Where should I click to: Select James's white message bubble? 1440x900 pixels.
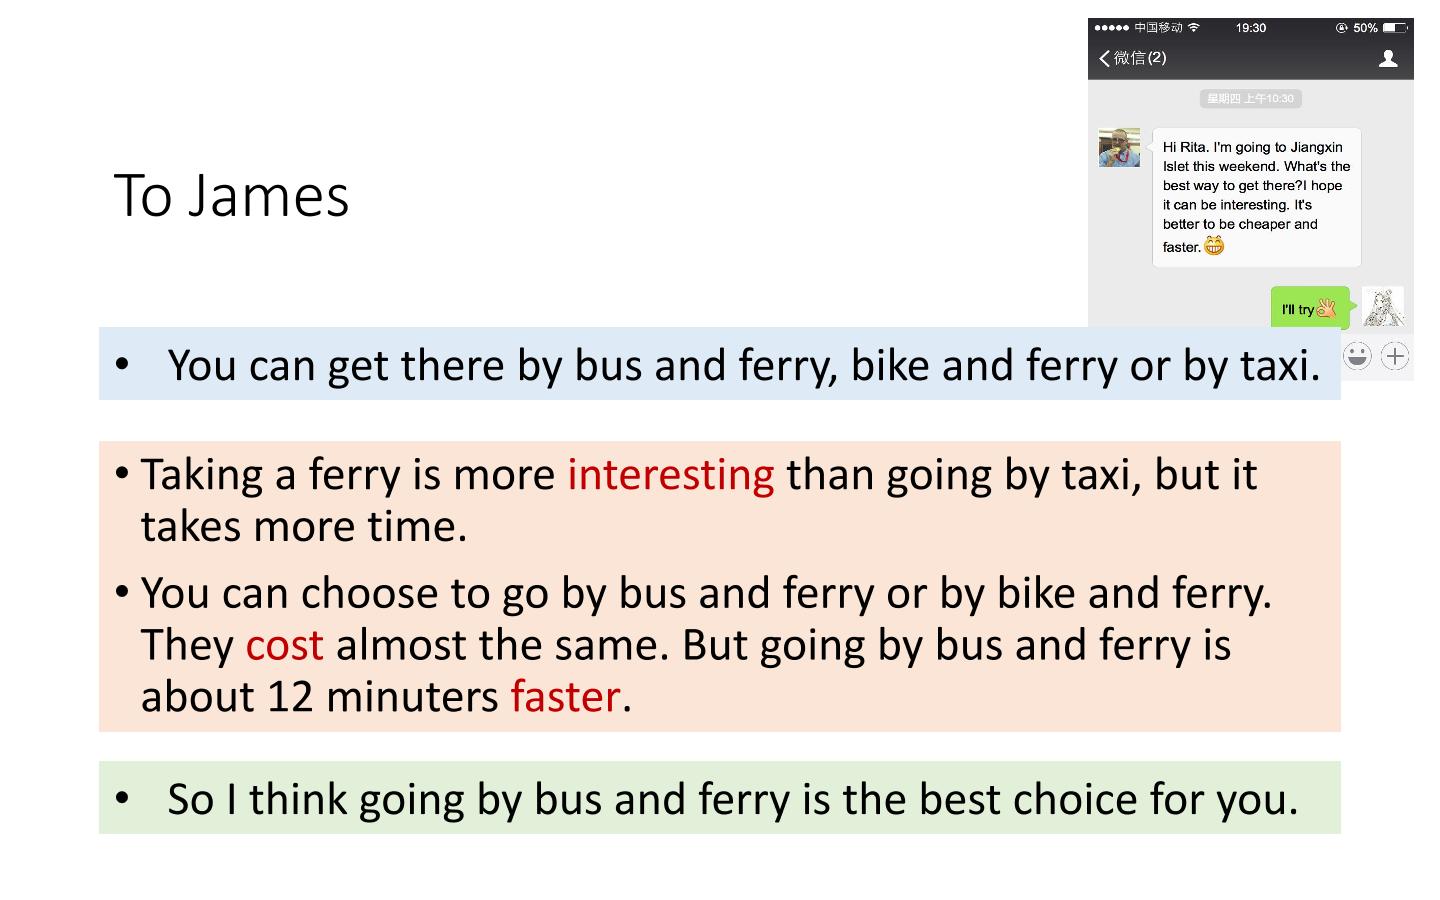point(1256,197)
